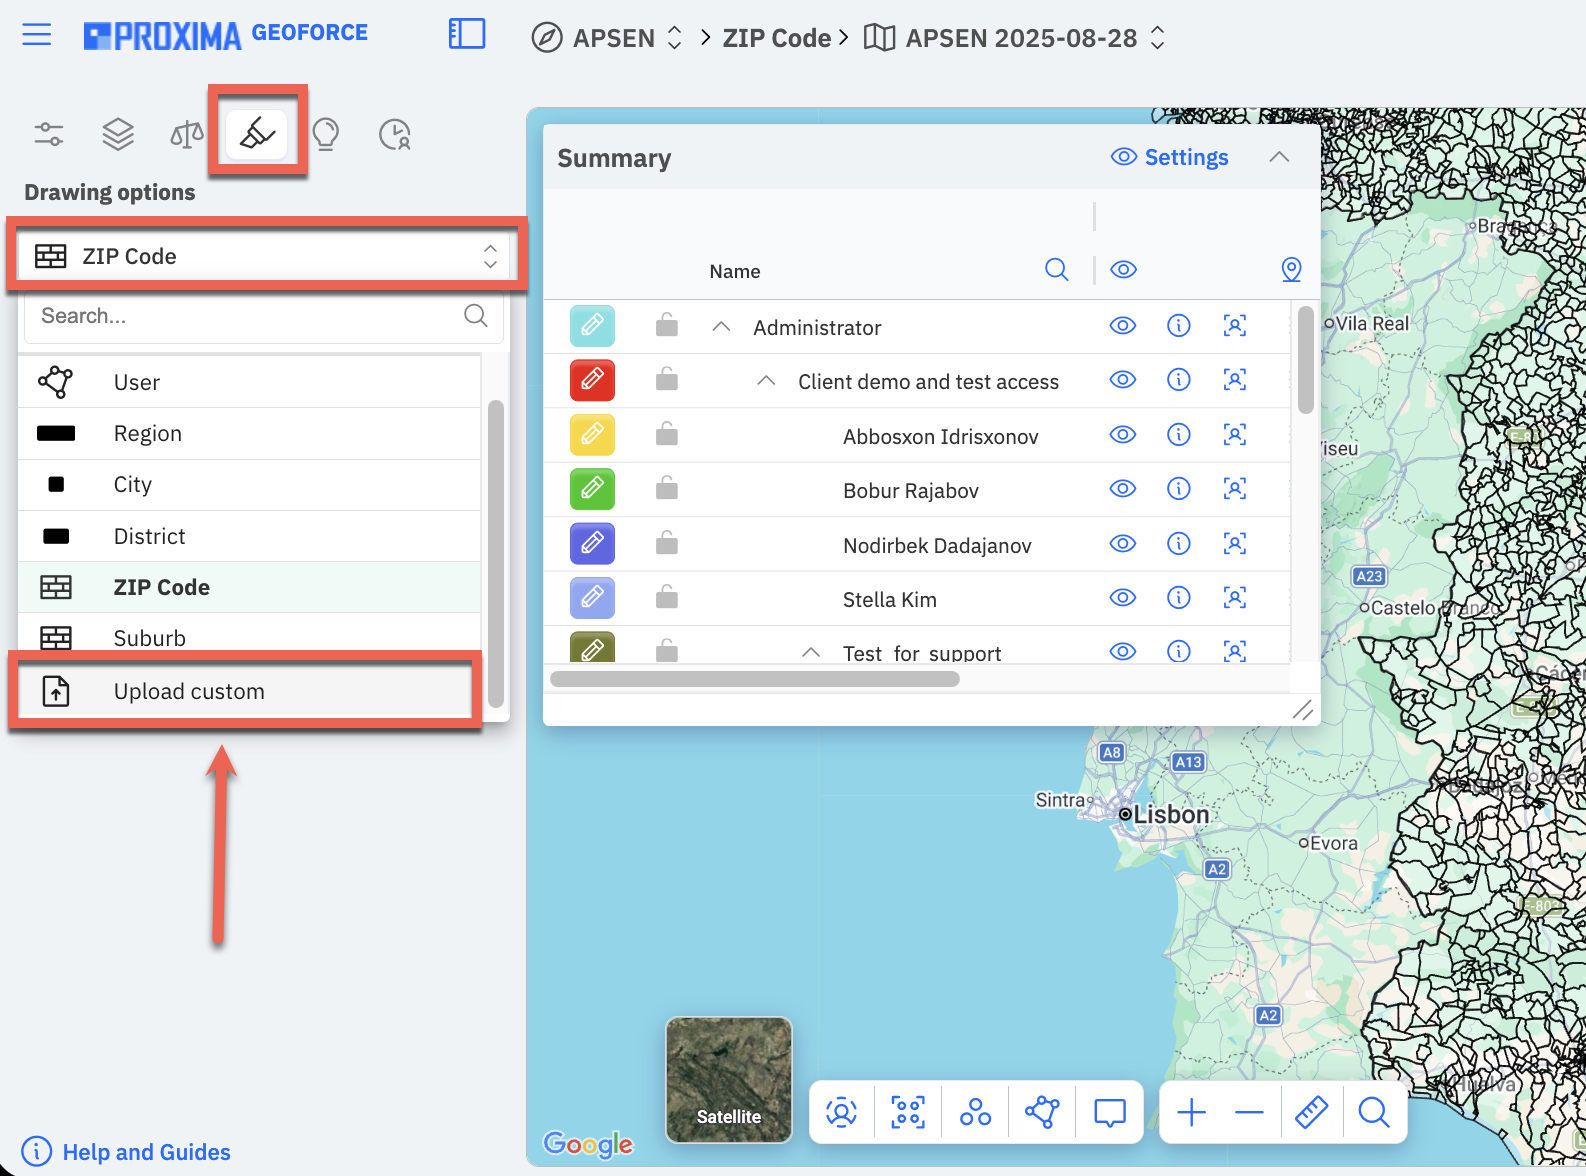The width and height of the screenshot is (1586, 1176).
Task: Collapse the Administrator tree node
Action: [x=721, y=327]
